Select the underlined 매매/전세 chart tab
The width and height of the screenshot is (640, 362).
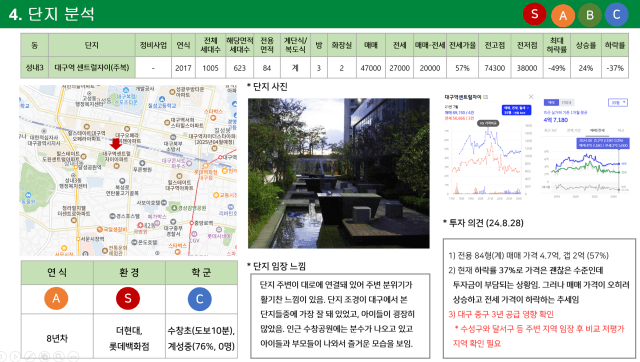pos(597,131)
